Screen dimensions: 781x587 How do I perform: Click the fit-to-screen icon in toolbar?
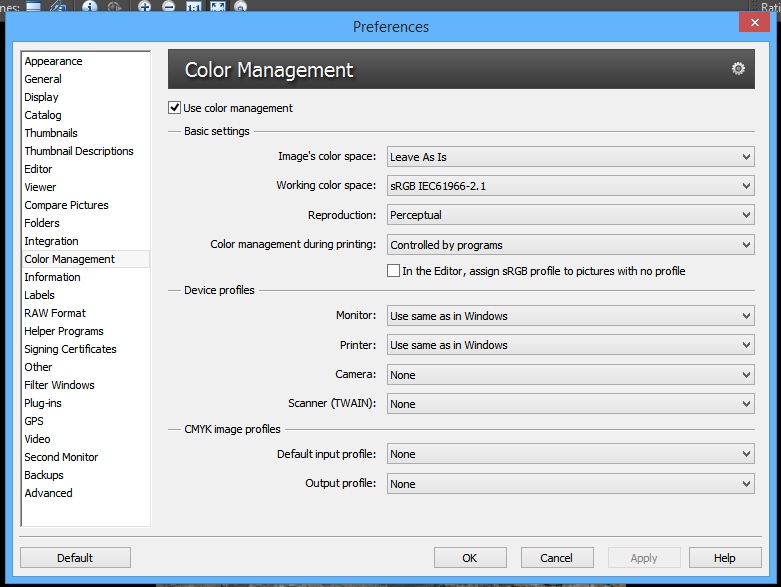point(217,6)
